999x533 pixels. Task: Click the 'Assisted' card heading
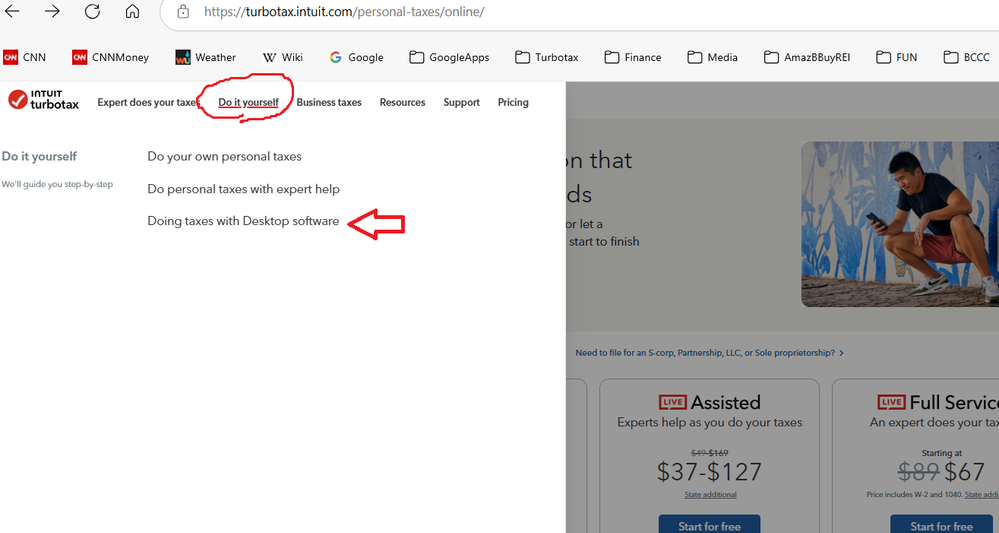[x=709, y=402]
